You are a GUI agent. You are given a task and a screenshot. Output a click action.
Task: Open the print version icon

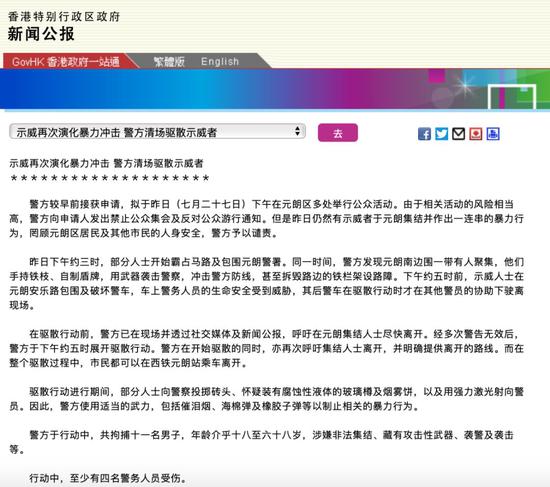click(x=493, y=134)
